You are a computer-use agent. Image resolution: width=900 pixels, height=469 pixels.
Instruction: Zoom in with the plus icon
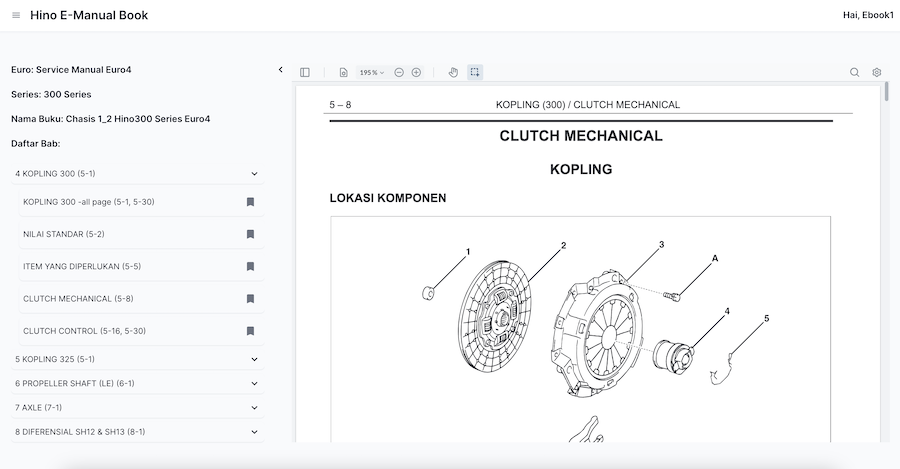[416, 72]
